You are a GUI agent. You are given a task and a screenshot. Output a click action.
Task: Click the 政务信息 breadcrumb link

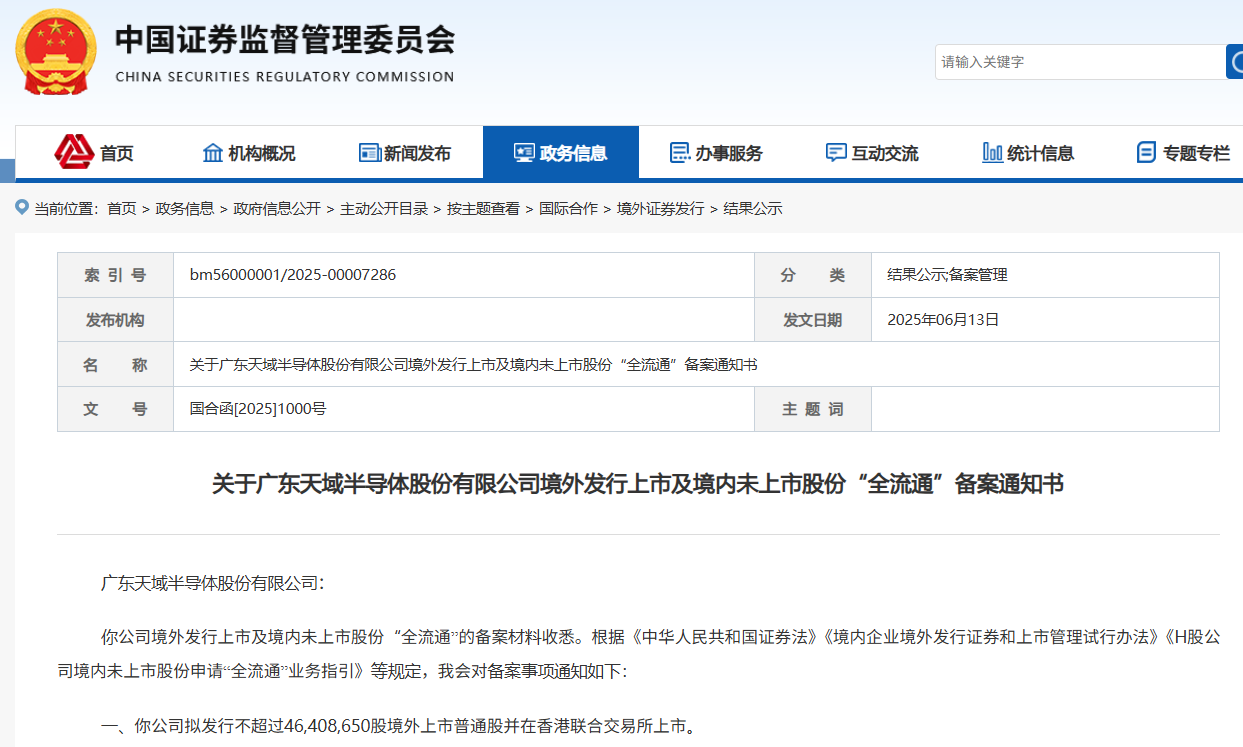[x=185, y=209]
